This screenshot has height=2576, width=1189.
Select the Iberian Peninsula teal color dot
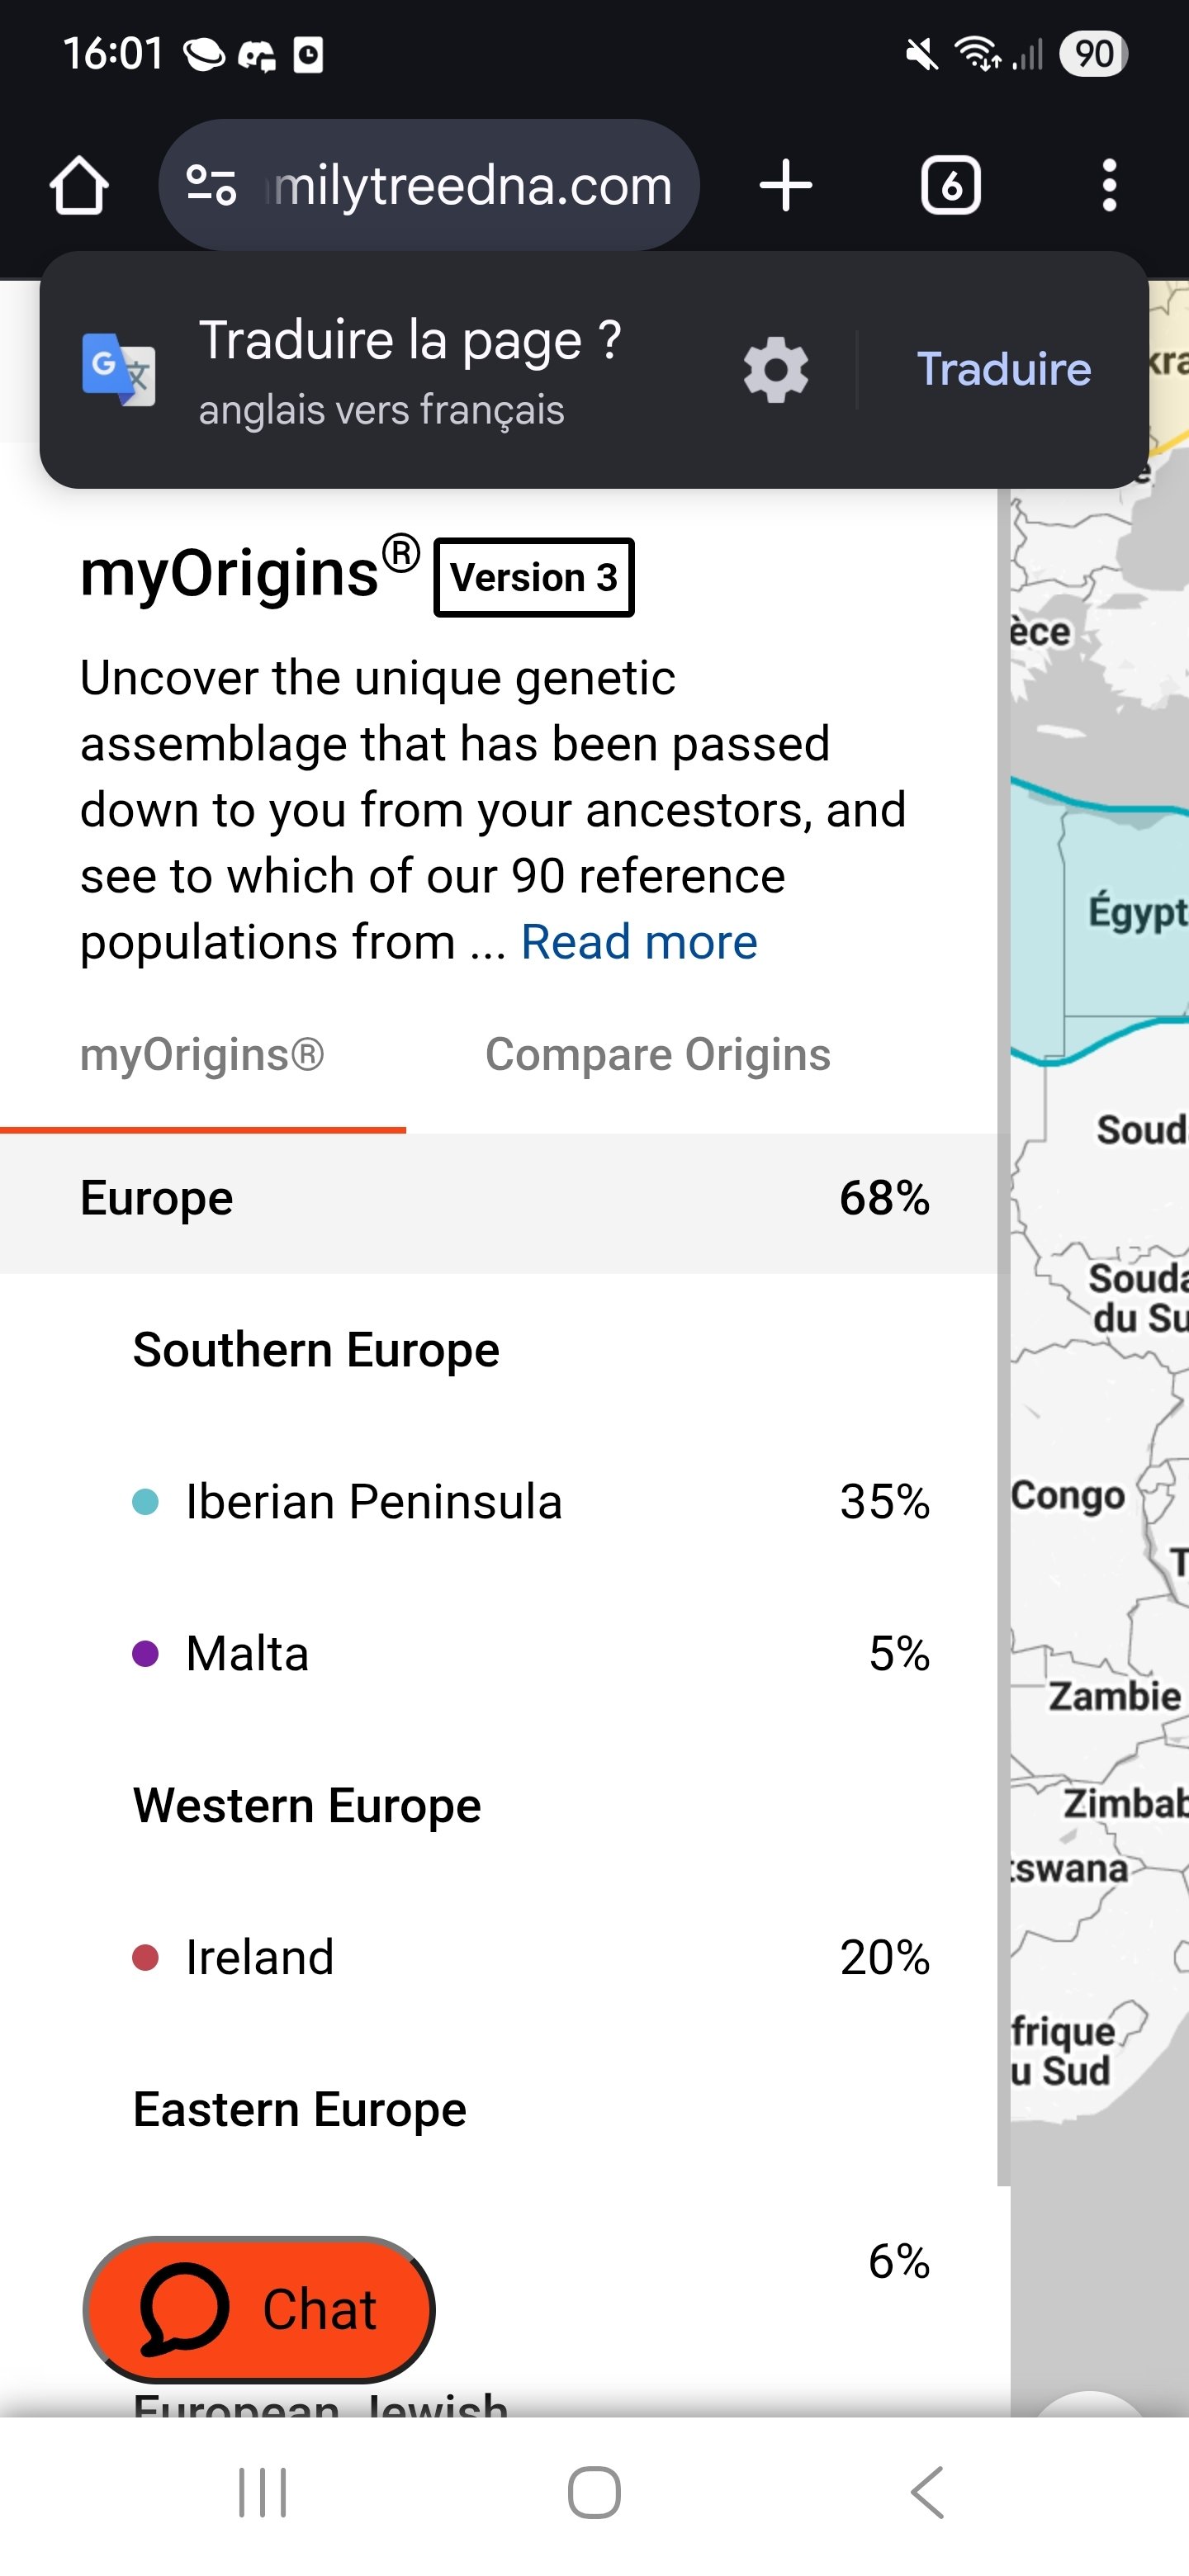tap(146, 1501)
